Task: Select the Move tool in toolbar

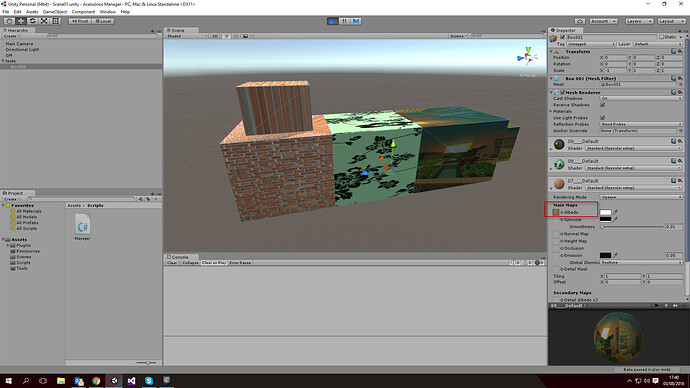Action: coord(21,21)
